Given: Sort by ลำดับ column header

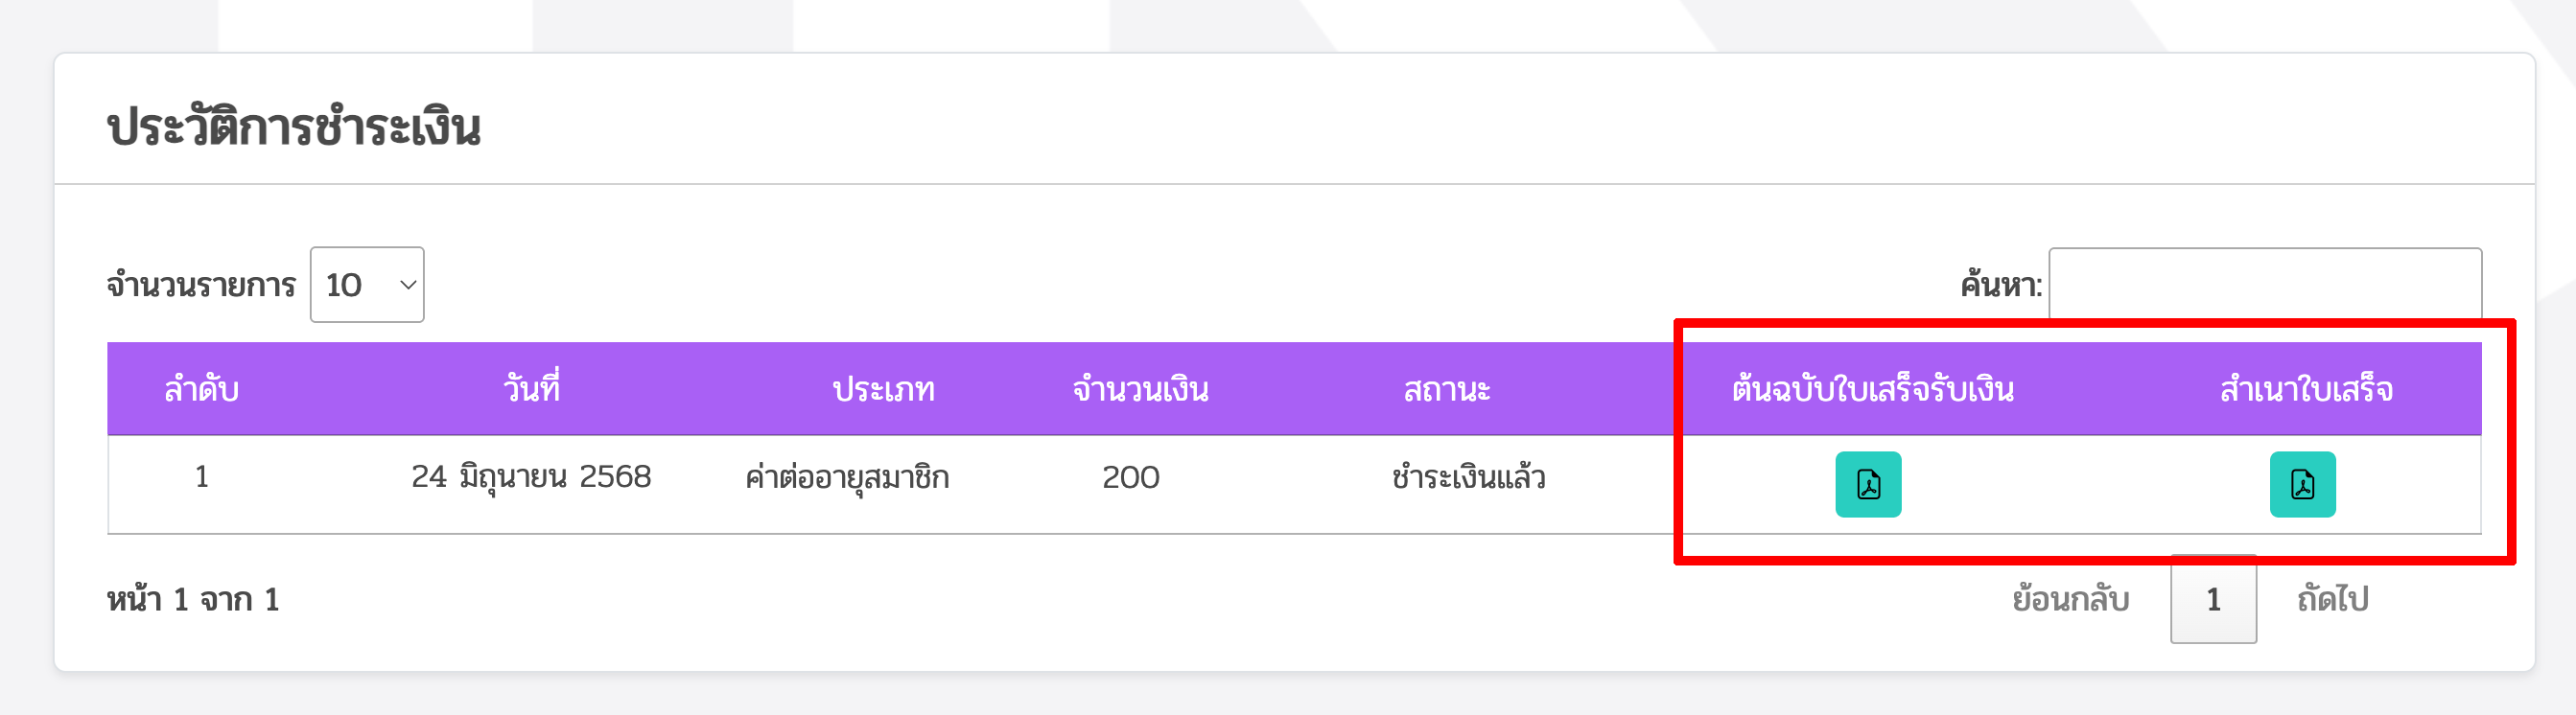Looking at the screenshot, I should click(x=201, y=389).
